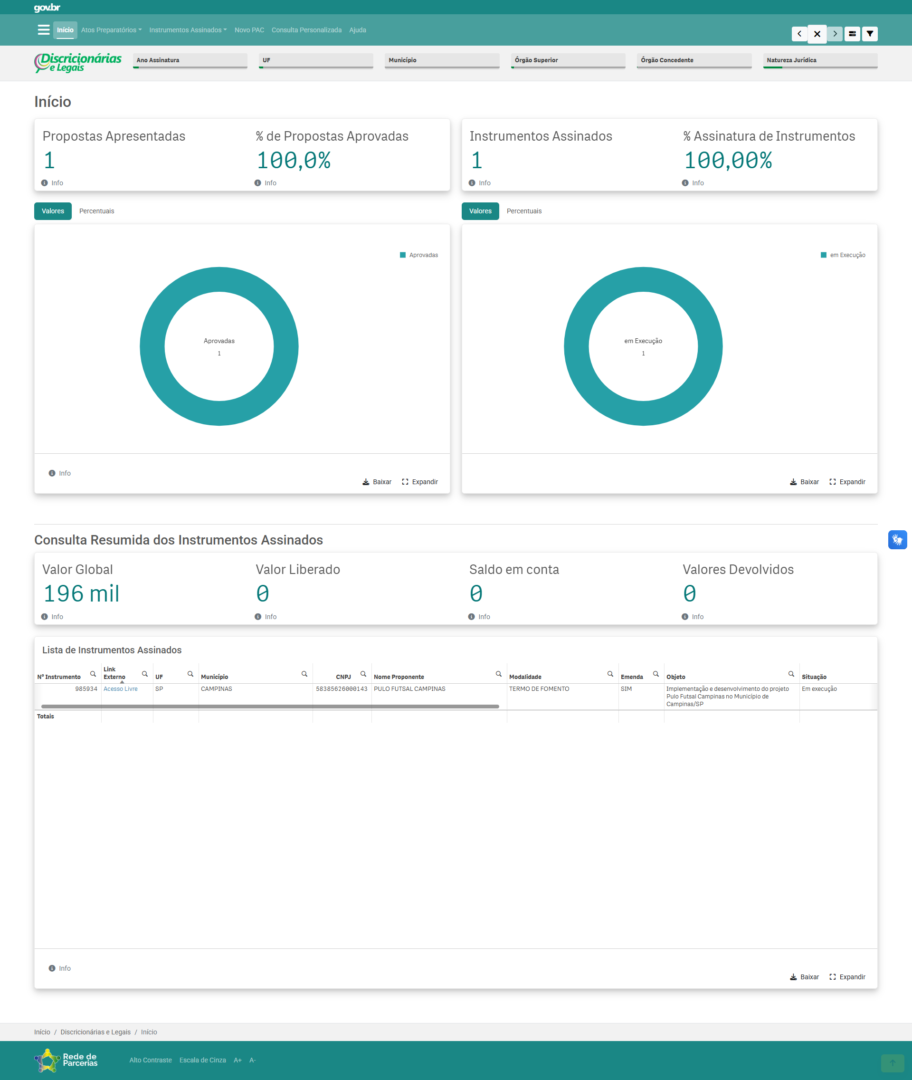Expand the Instrumentos Assinados dropdown menu
Viewport: 912px width, 1080px height.
pyautogui.click(x=188, y=30)
